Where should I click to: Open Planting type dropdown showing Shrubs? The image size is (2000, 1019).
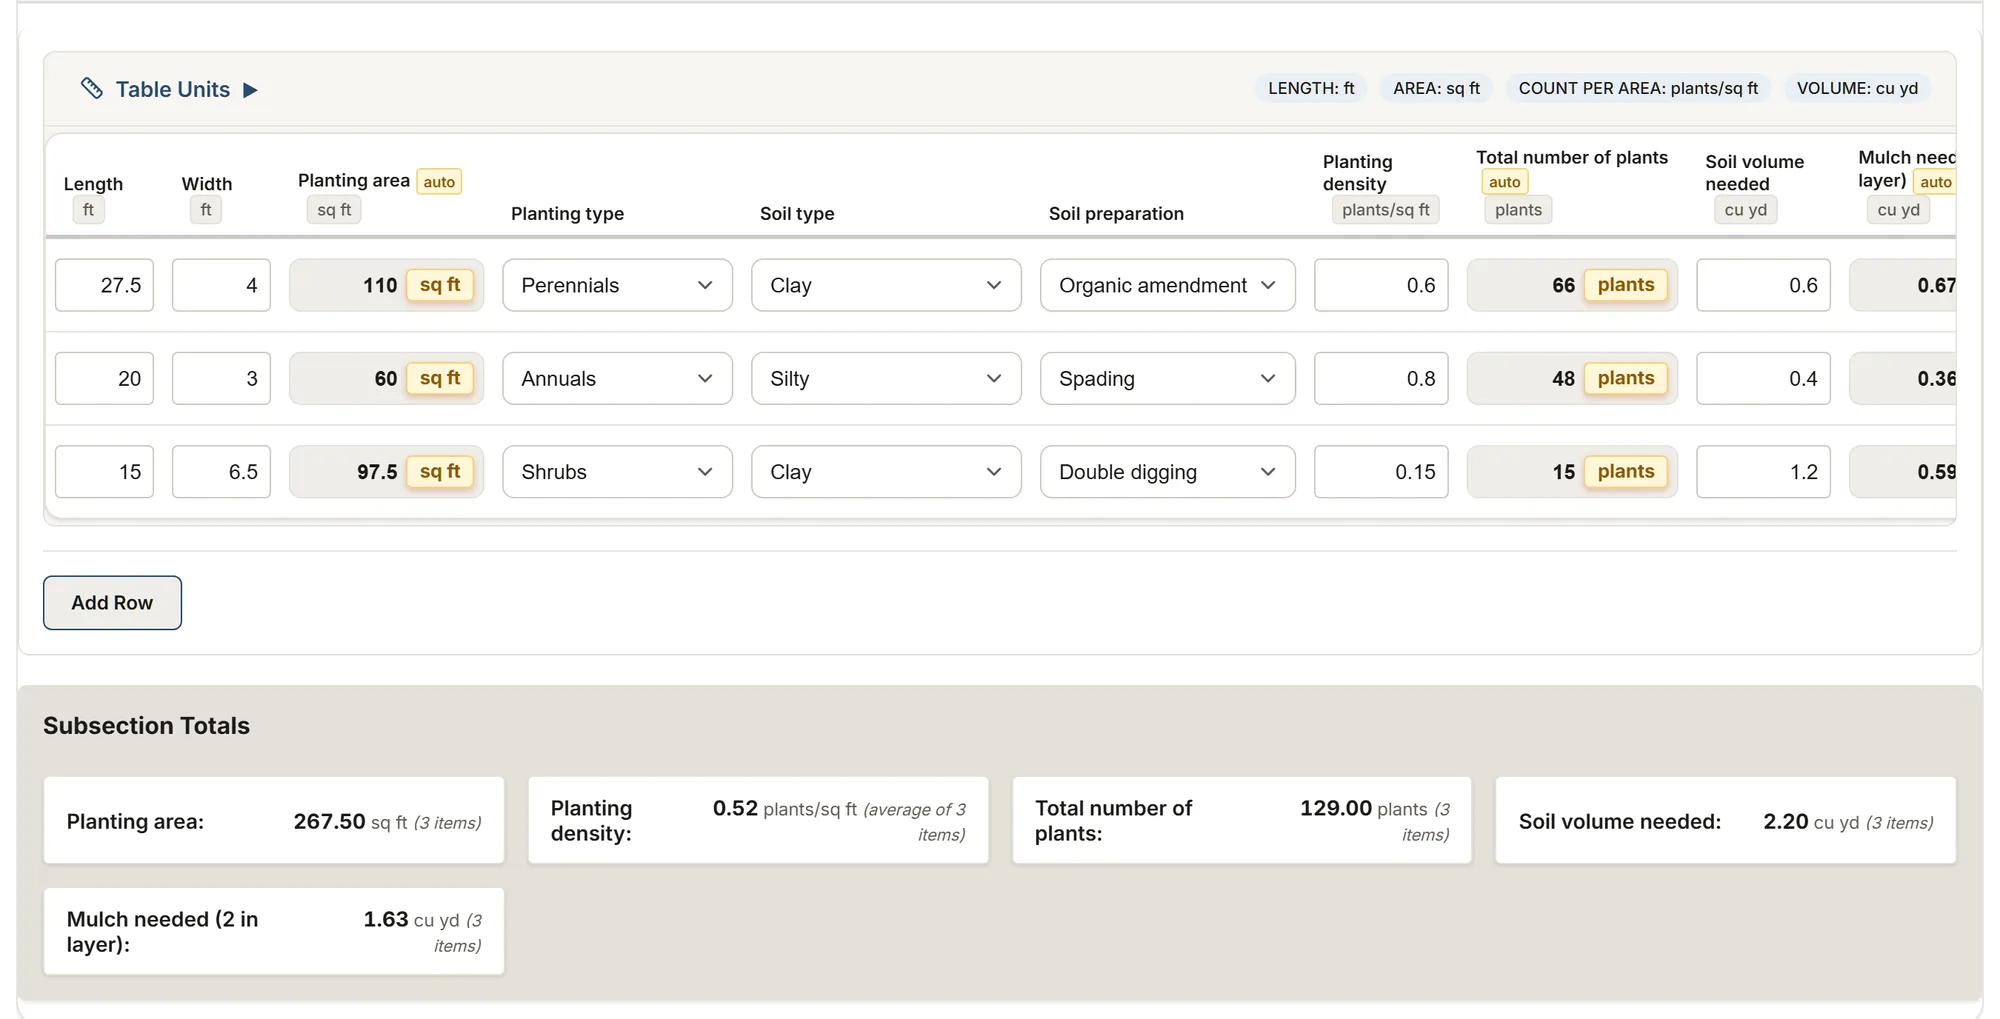tap(617, 471)
